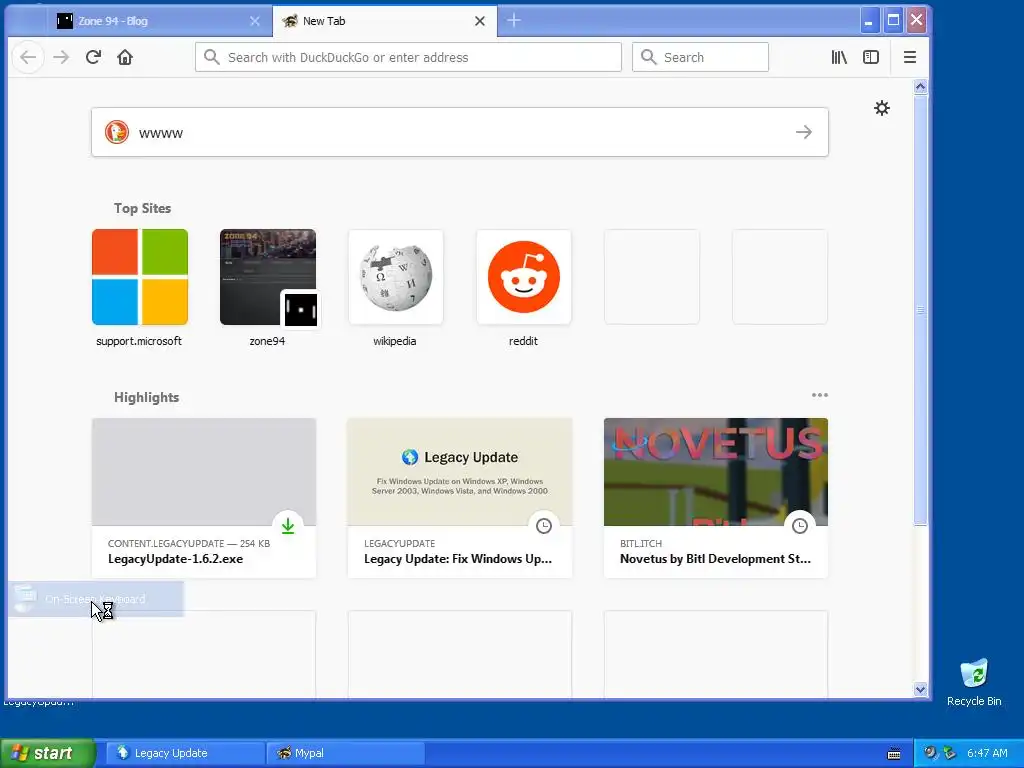This screenshot has width=1024, height=768.
Task: Click the vertical scrollbar thumb
Action: tap(920, 310)
